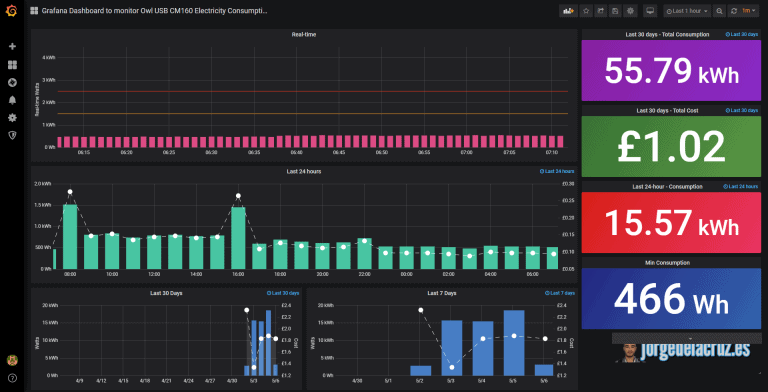Add a new panel with the chart-plus icon
The height and width of the screenshot is (392, 768).
[568, 11]
